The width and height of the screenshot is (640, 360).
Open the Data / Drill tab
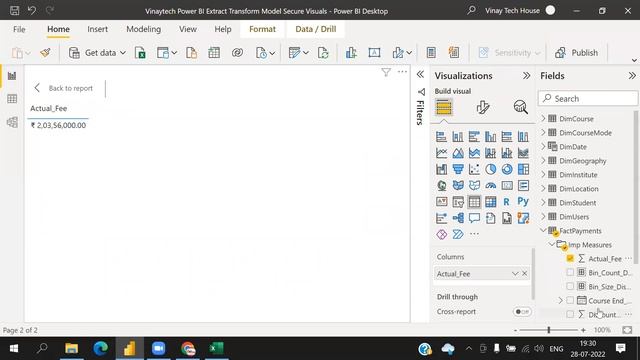point(316,29)
